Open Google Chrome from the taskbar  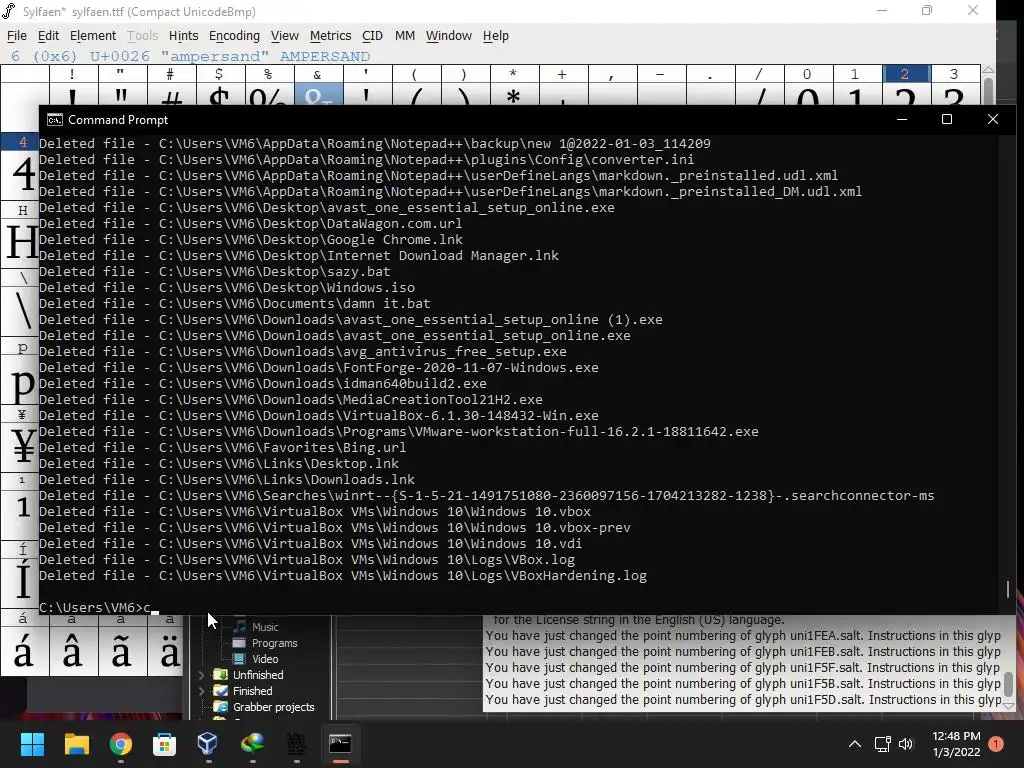tap(121, 744)
